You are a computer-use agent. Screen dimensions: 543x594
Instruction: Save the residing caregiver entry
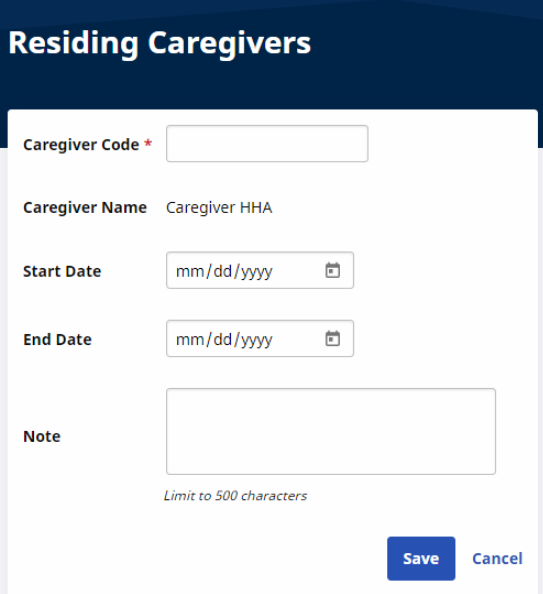tap(421, 558)
